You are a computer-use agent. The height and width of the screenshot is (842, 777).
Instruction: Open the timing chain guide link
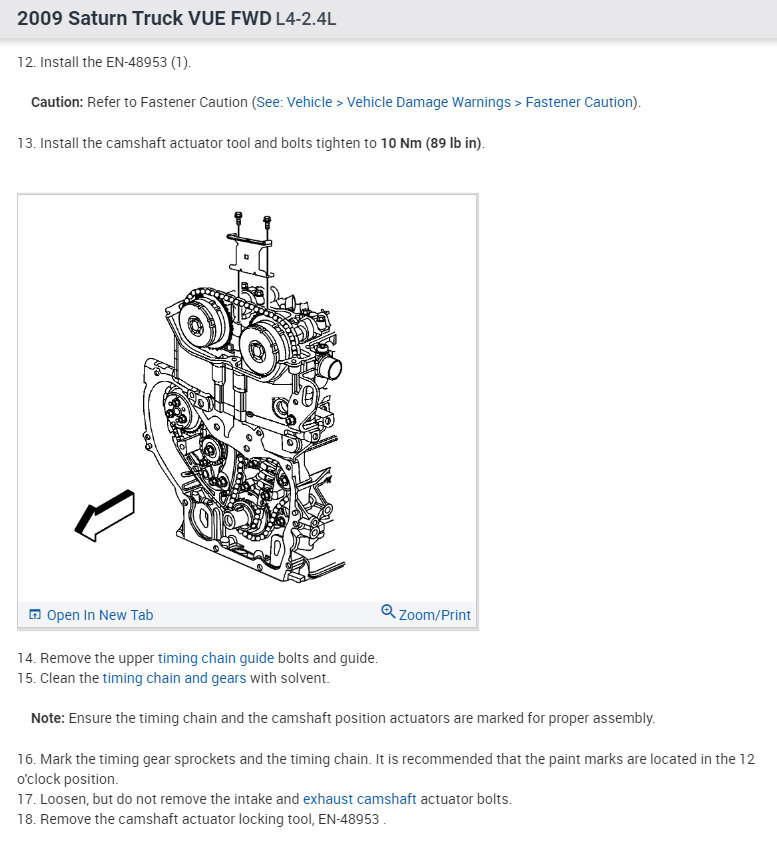pyautogui.click(x=216, y=658)
